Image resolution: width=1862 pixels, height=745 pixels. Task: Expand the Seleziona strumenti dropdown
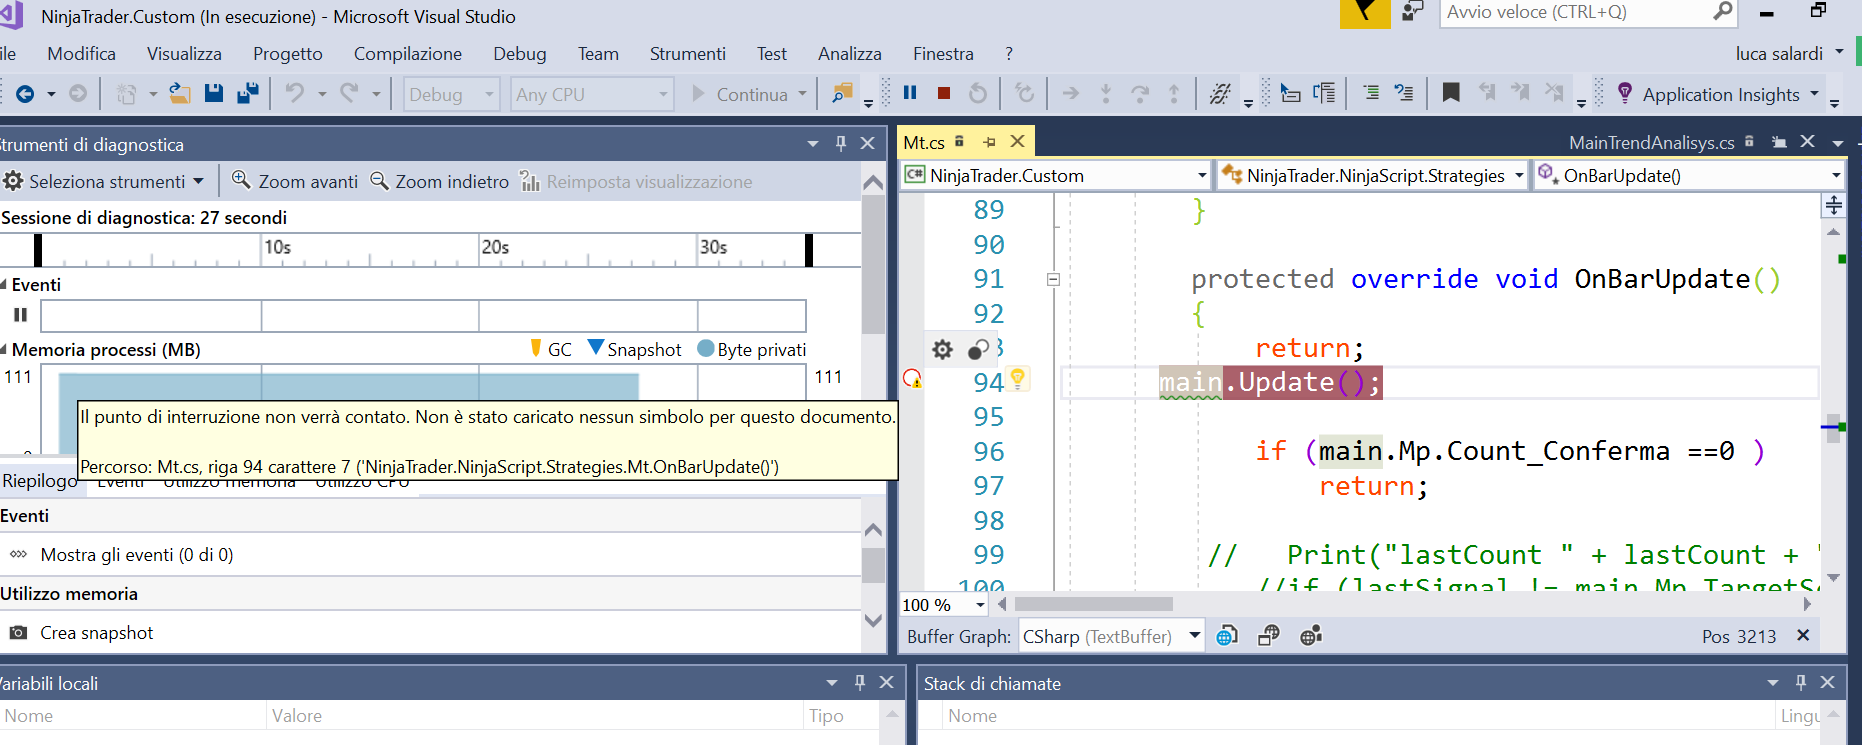(x=199, y=181)
